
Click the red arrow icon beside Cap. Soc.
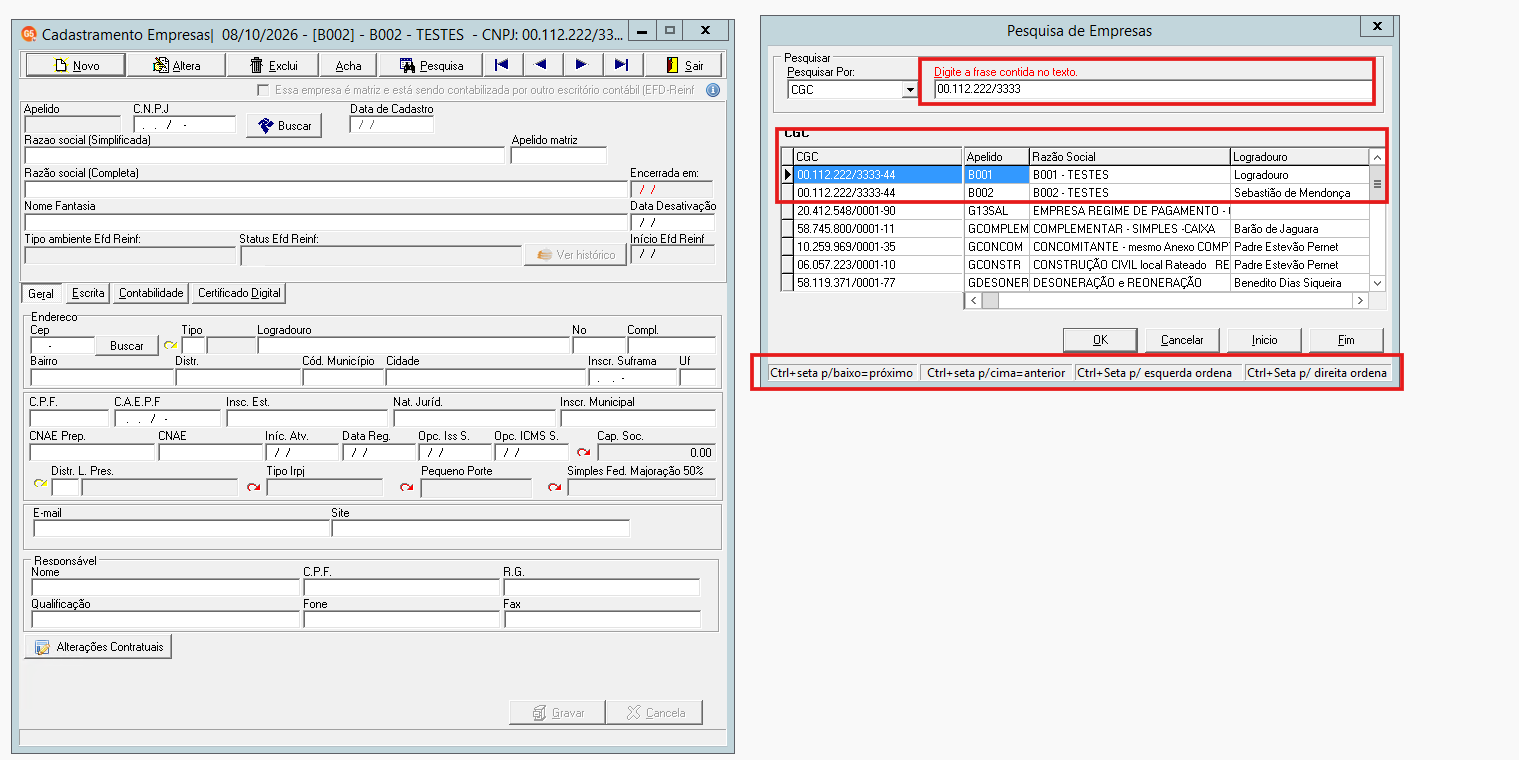[584, 452]
